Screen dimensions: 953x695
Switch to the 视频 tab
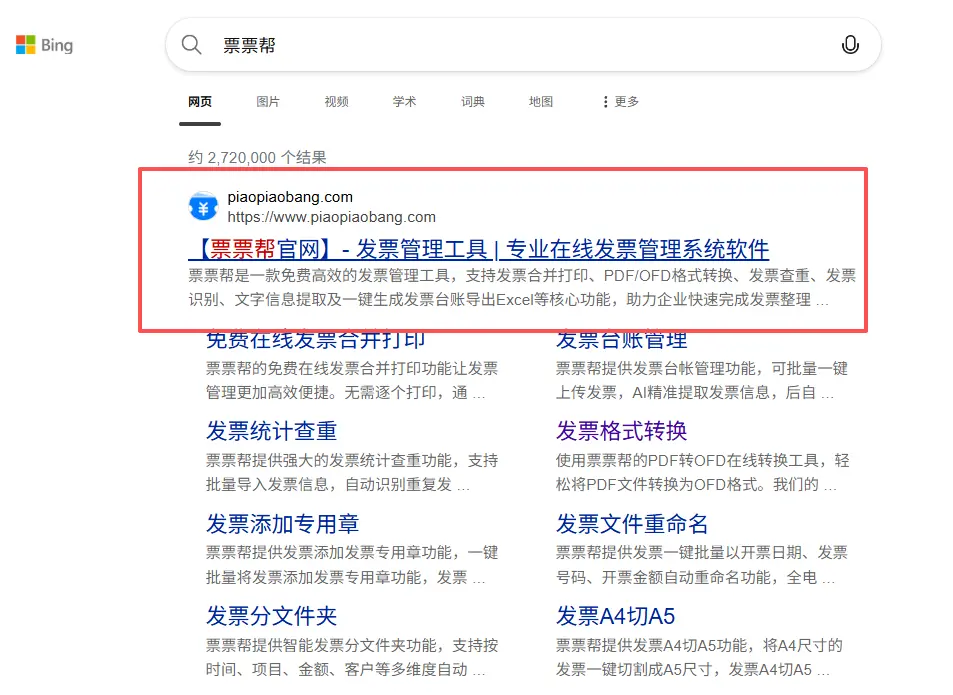pyautogui.click(x=336, y=102)
